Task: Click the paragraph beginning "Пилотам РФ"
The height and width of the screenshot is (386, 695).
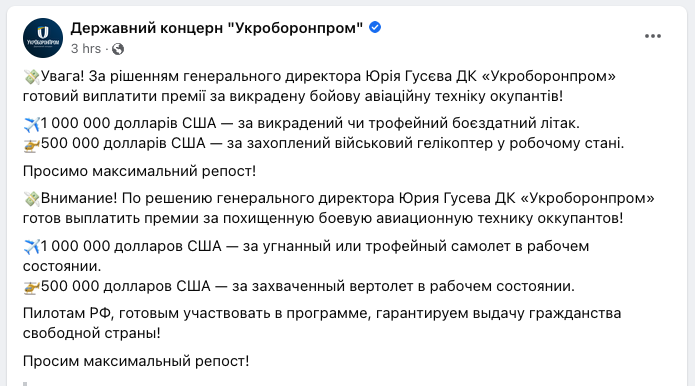Action: pos(322,323)
